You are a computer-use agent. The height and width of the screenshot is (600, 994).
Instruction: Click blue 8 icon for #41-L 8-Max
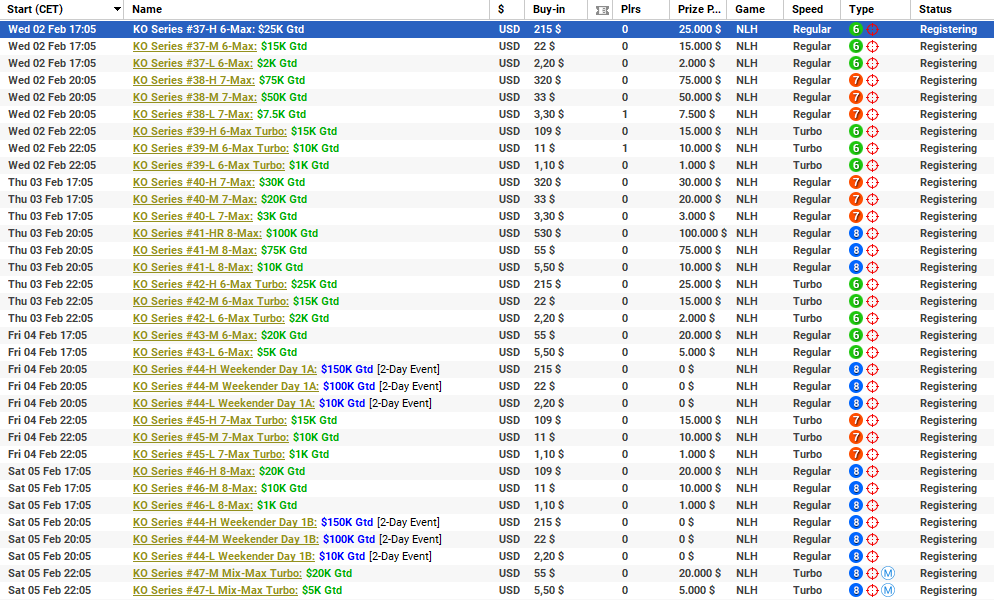pos(856,267)
